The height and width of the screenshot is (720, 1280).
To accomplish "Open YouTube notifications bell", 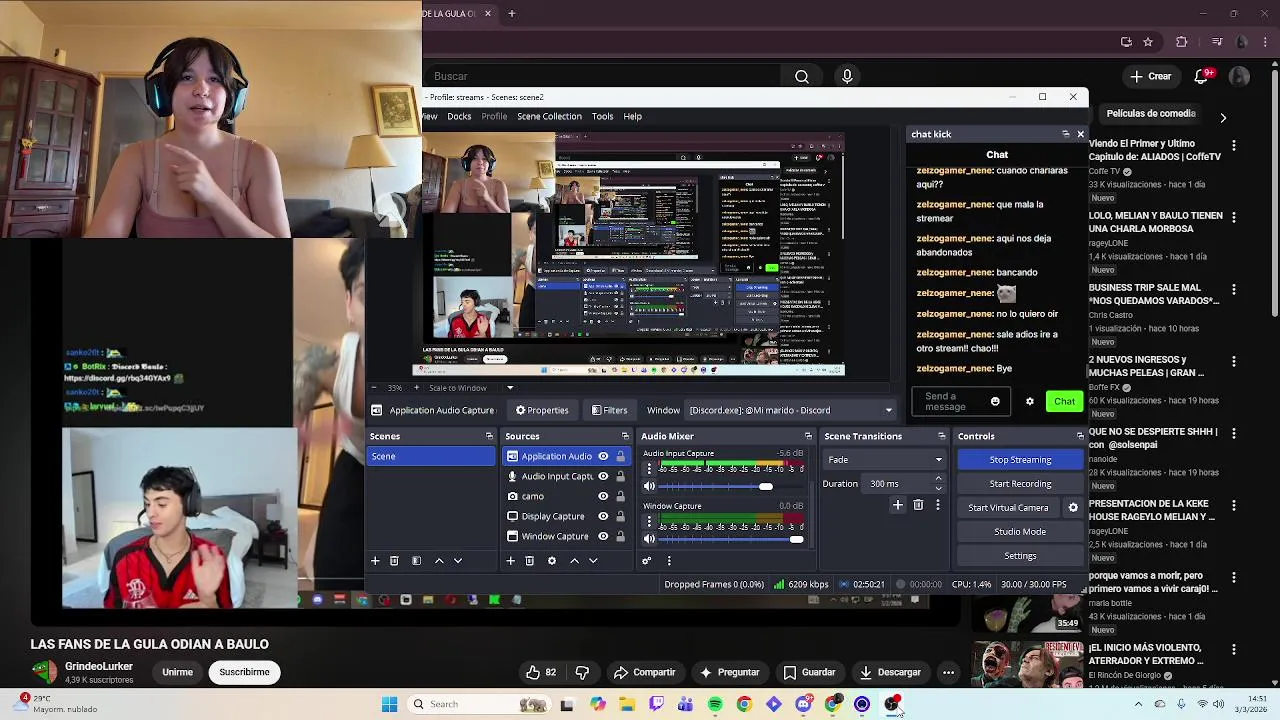I will (x=1203, y=76).
